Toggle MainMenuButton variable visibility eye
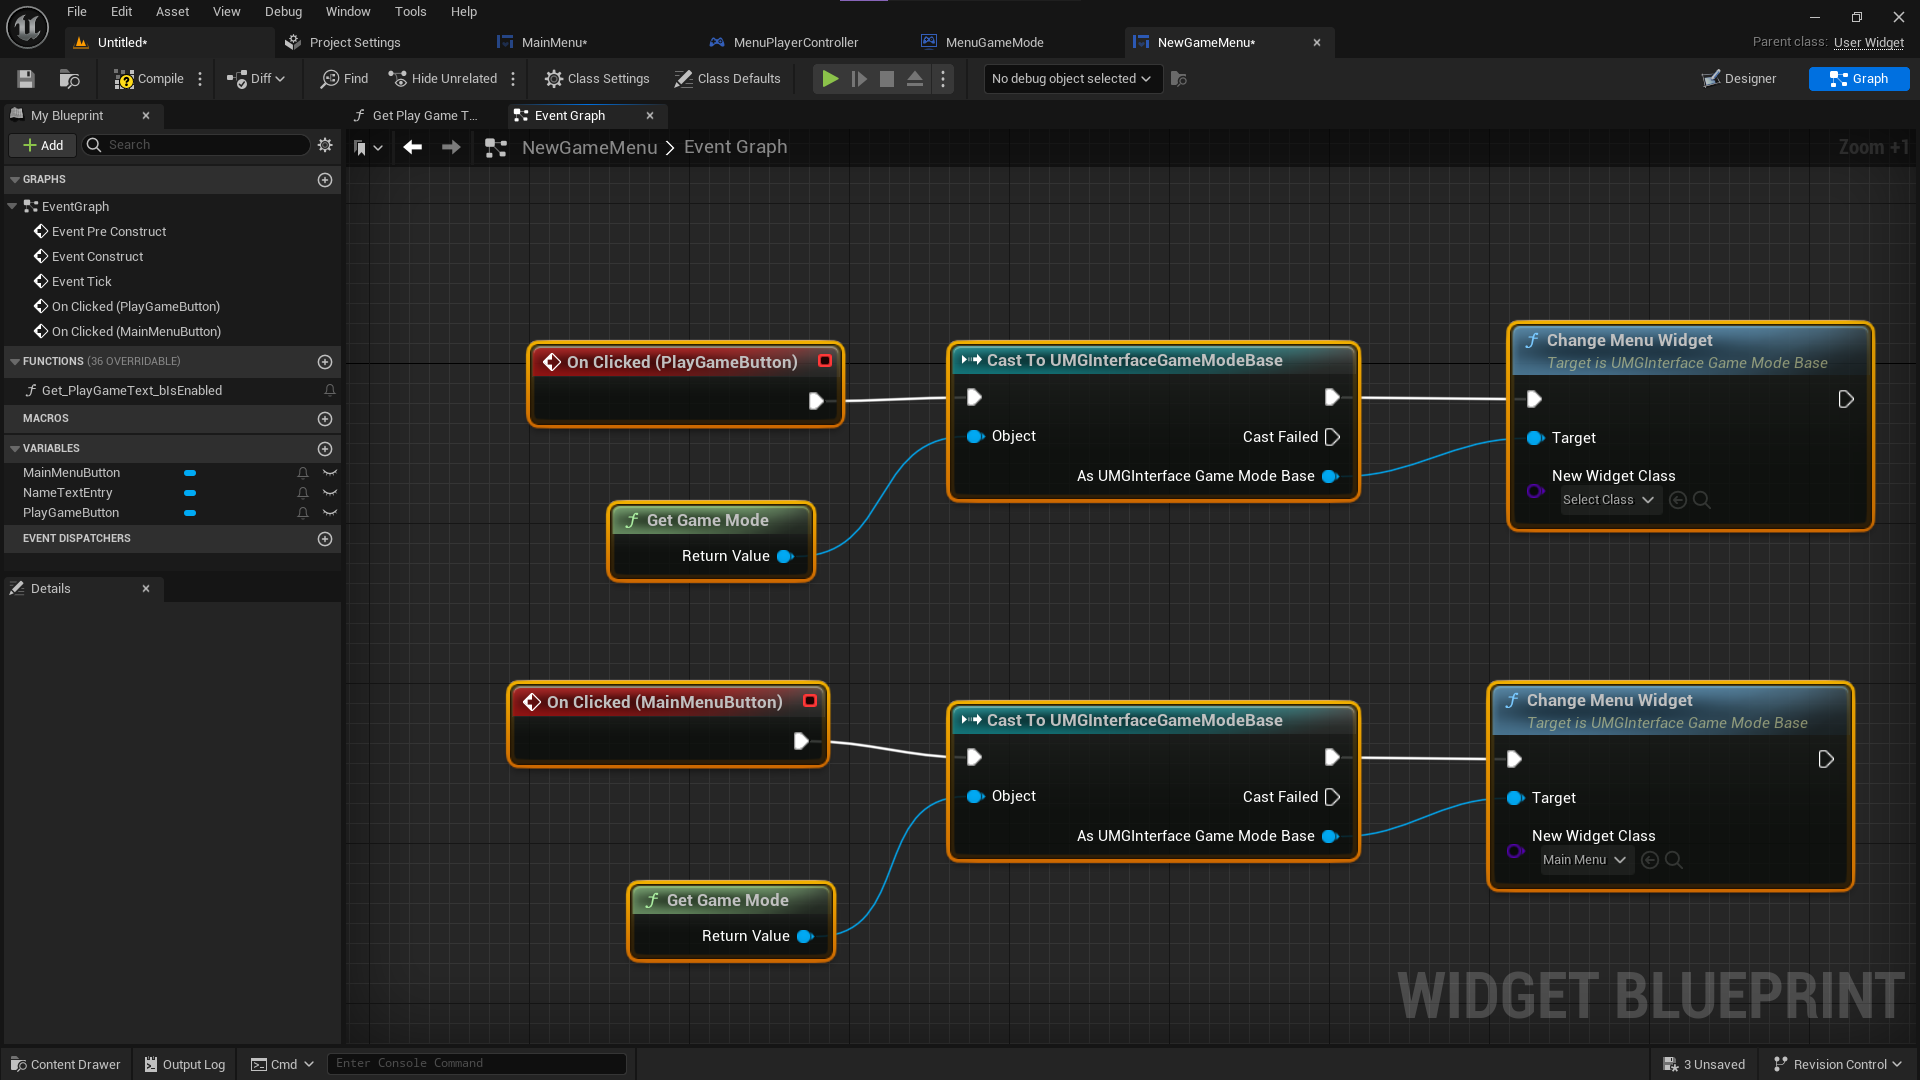 coord(330,473)
